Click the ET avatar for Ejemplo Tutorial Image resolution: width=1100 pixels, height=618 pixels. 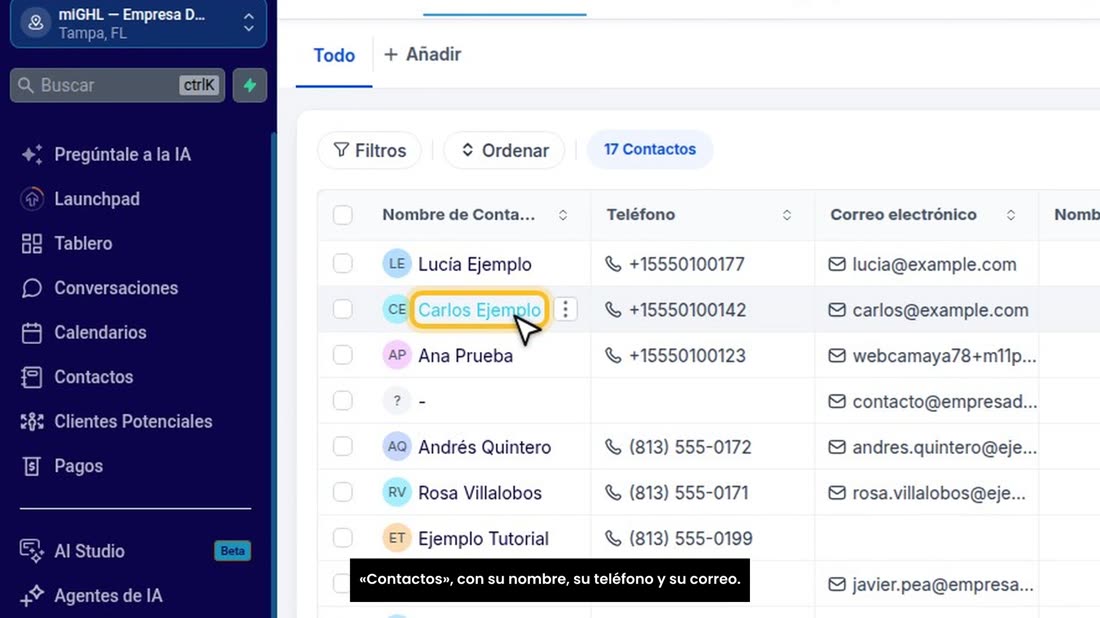396,538
